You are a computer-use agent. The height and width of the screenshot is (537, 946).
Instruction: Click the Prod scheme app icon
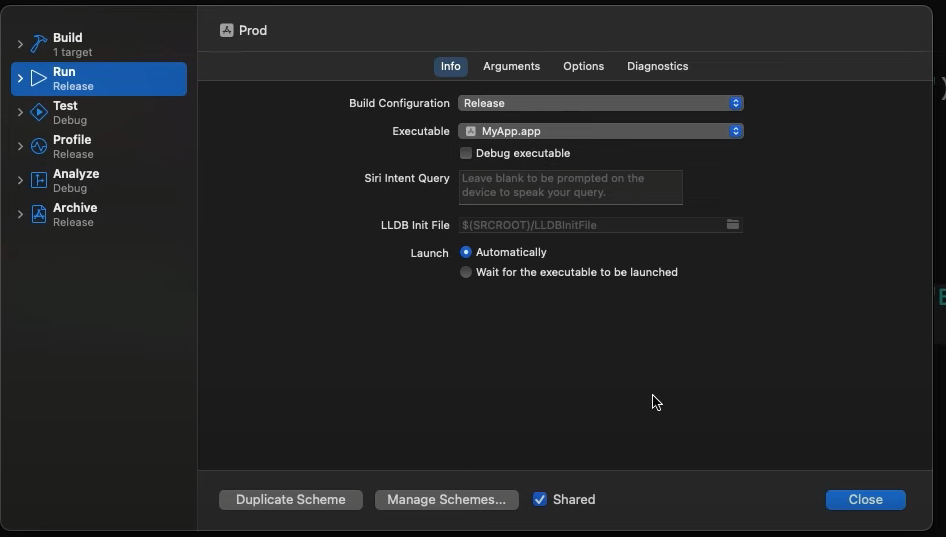point(227,30)
